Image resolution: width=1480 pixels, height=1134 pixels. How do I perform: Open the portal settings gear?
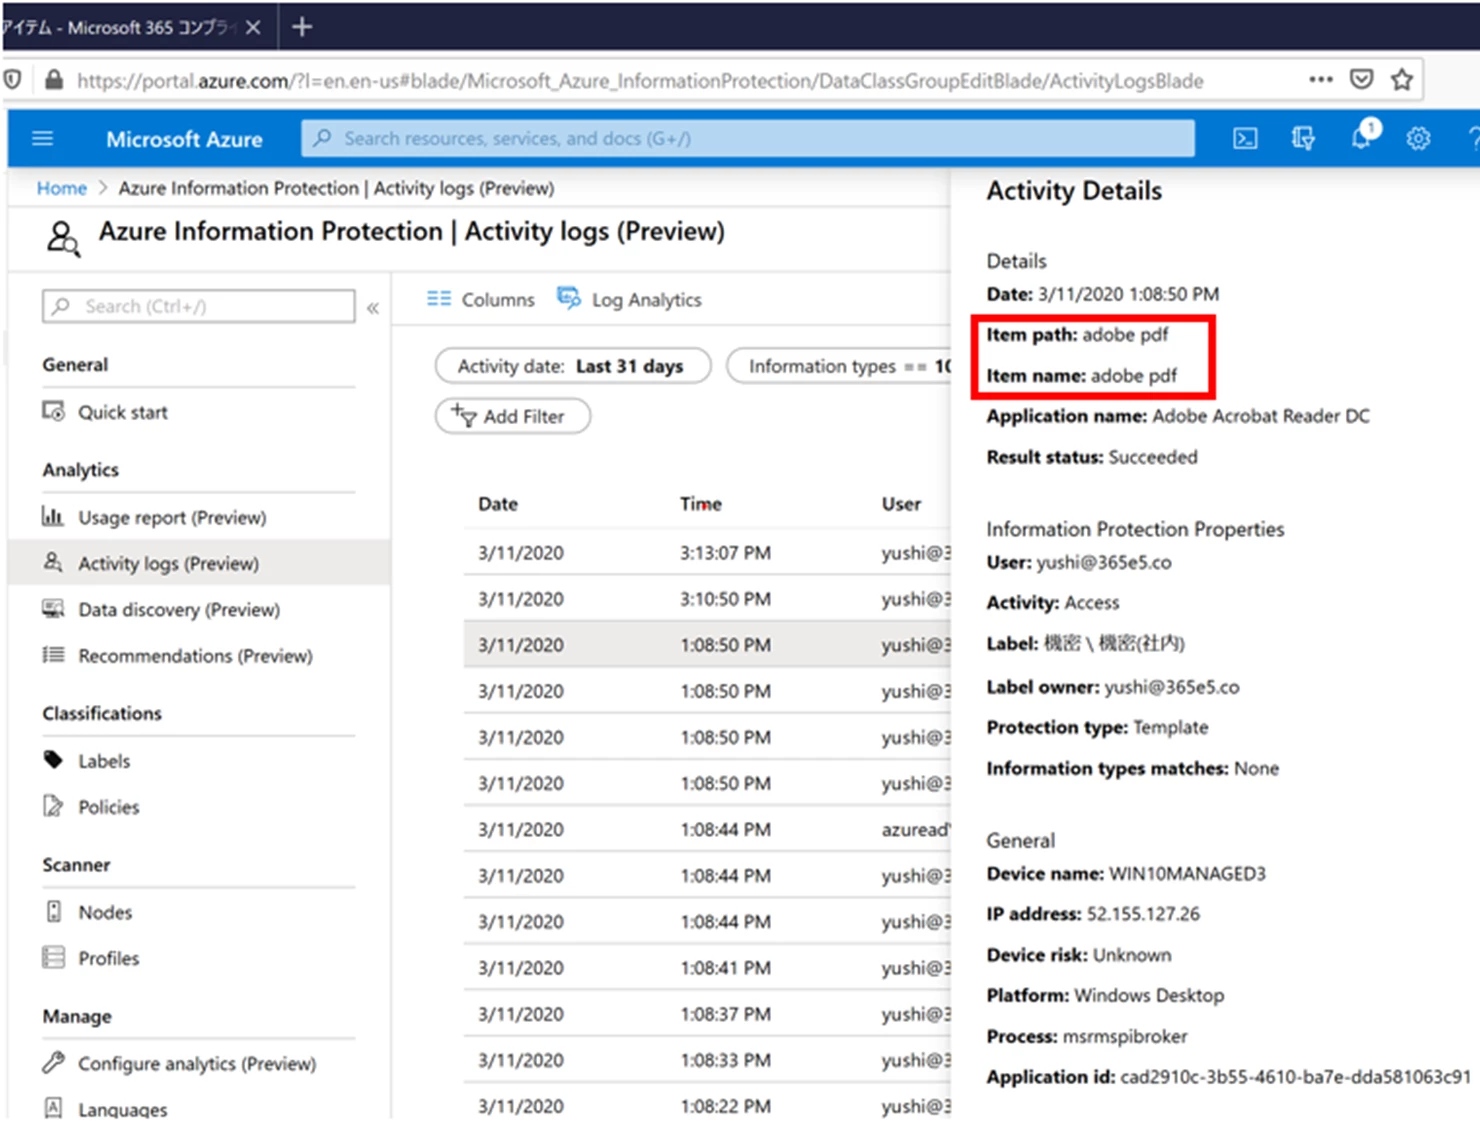click(x=1418, y=139)
